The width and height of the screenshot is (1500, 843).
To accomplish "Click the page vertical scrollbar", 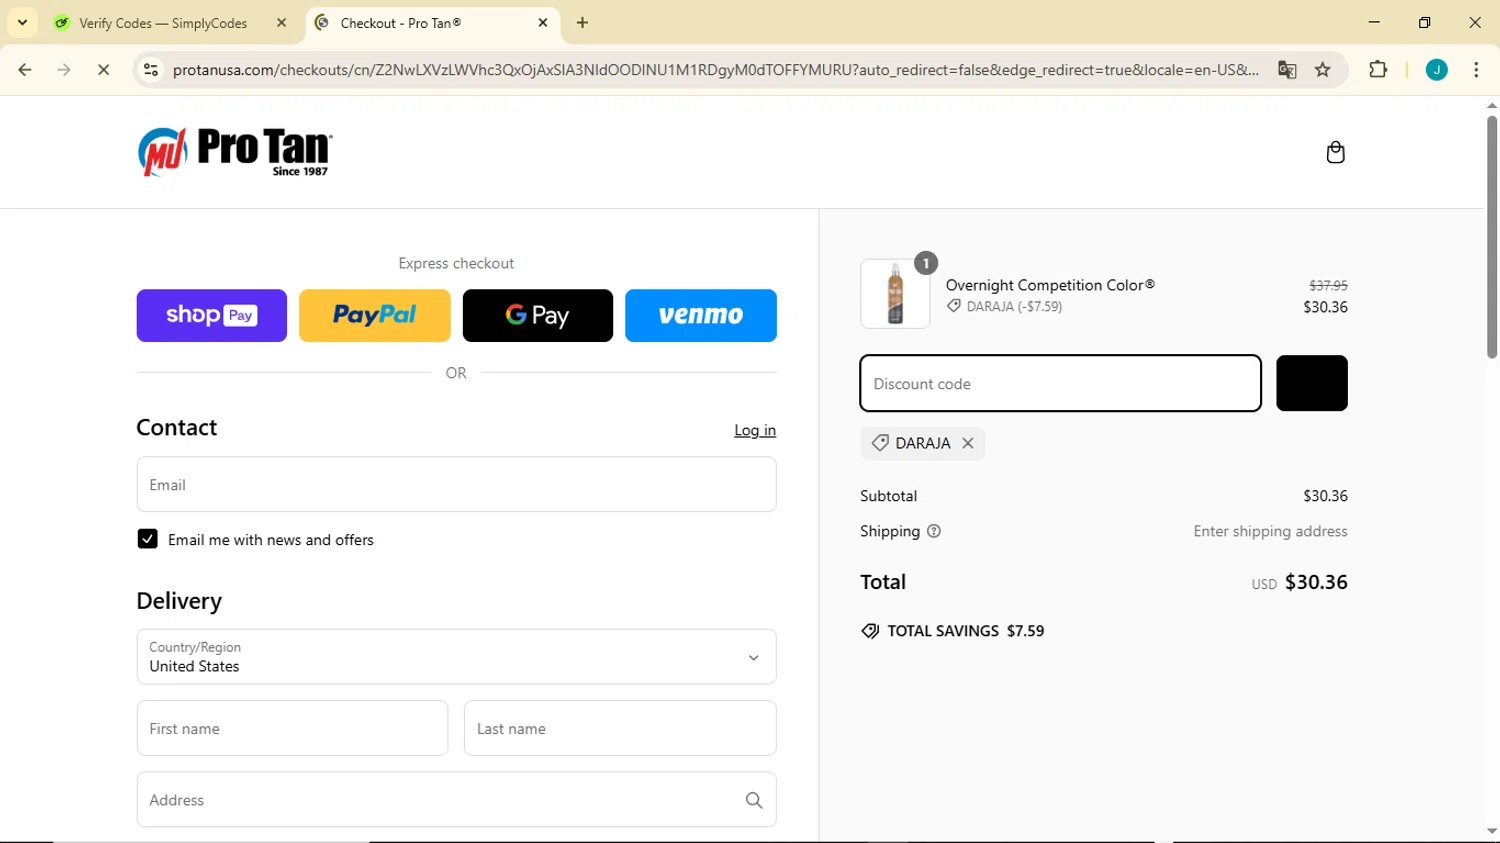I will click(x=1492, y=237).
